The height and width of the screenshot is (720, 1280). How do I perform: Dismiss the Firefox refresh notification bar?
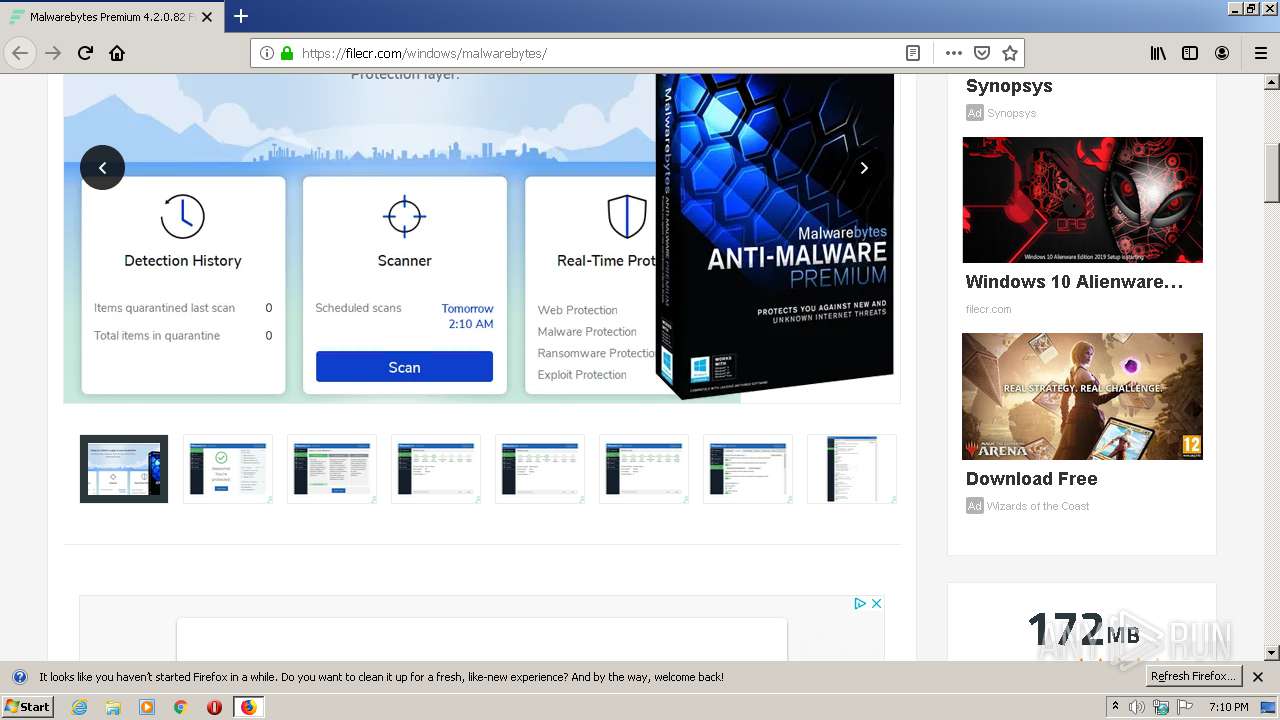[1258, 677]
